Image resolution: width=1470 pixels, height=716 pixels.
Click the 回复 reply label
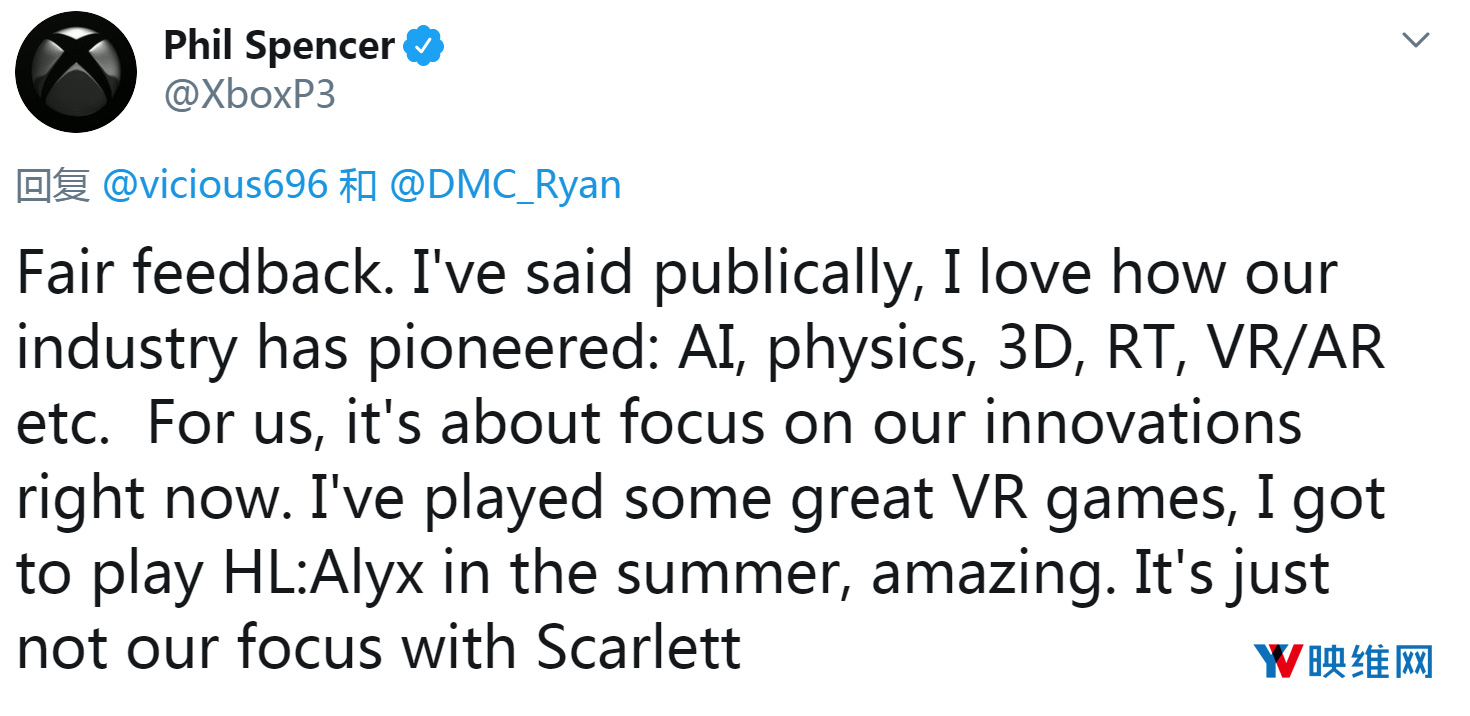54,186
